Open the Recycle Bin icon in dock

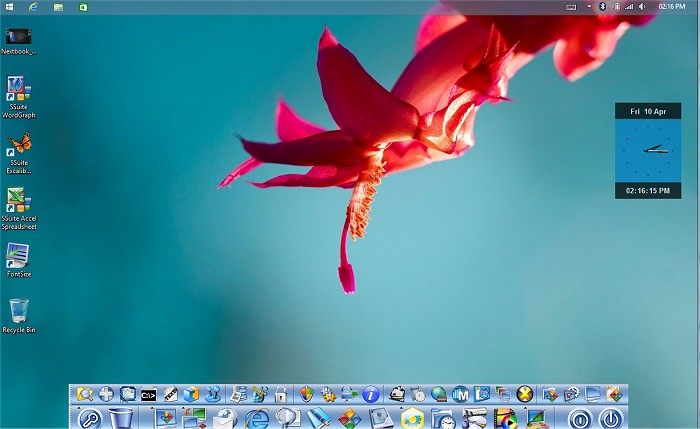tap(121, 419)
